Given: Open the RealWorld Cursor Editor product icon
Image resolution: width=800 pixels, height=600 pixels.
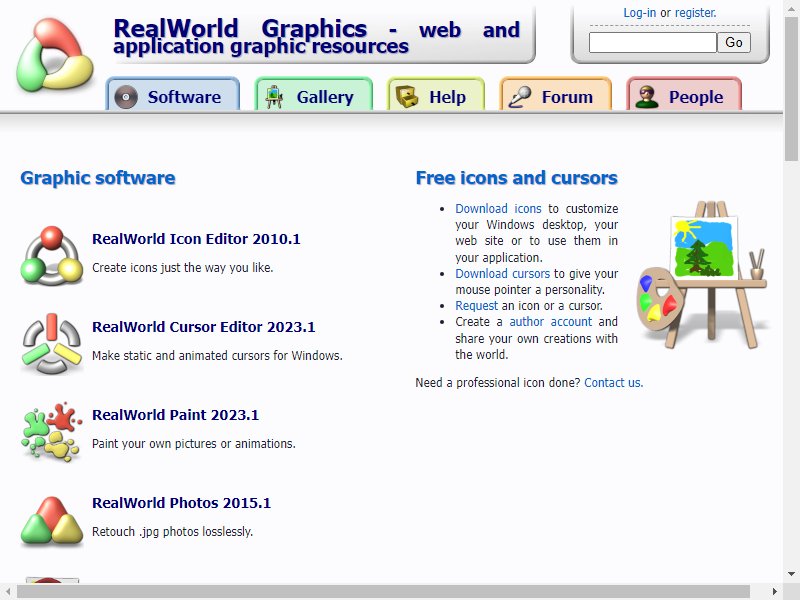Looking at the screenshot, I should [52, 343].
